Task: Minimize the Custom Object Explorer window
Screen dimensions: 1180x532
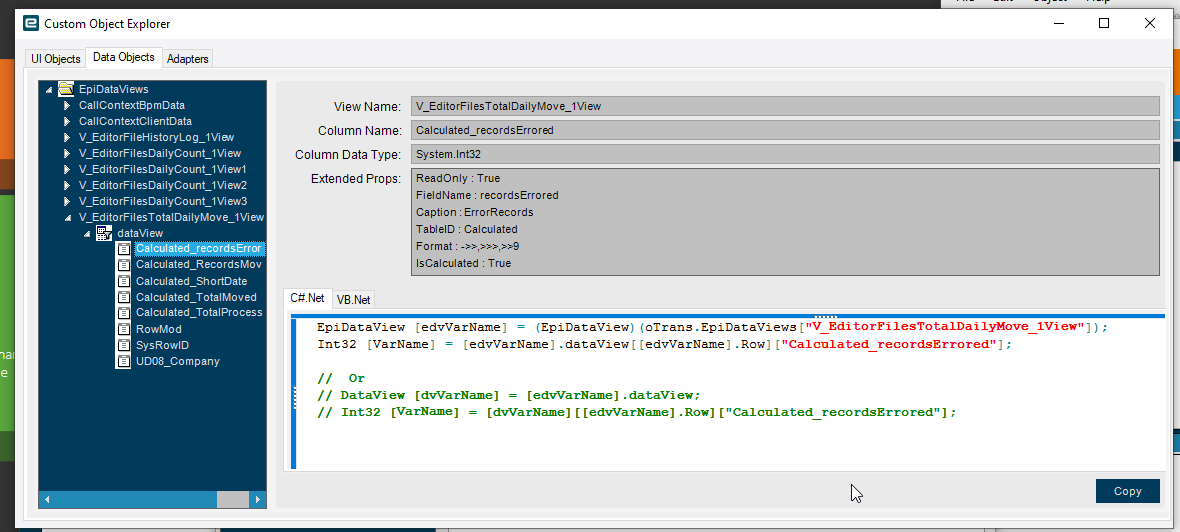Action: (1059, 23)
